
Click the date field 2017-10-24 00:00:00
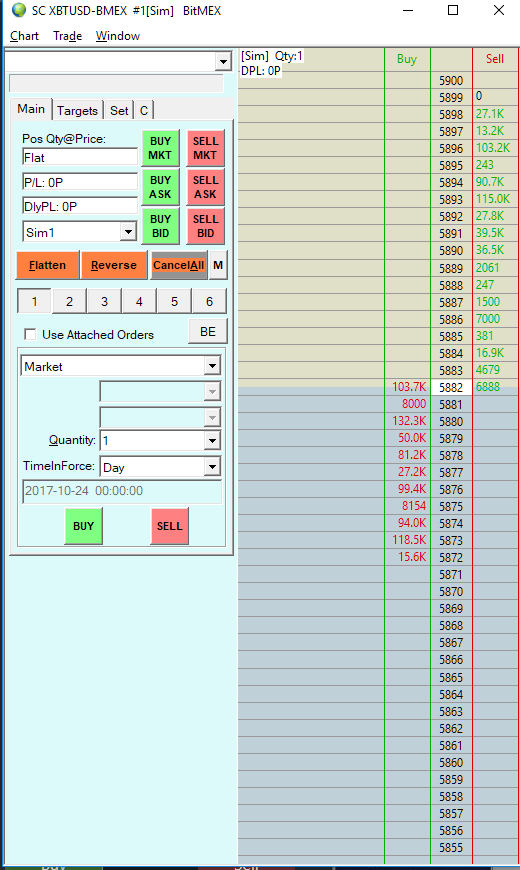coord(122,492)
